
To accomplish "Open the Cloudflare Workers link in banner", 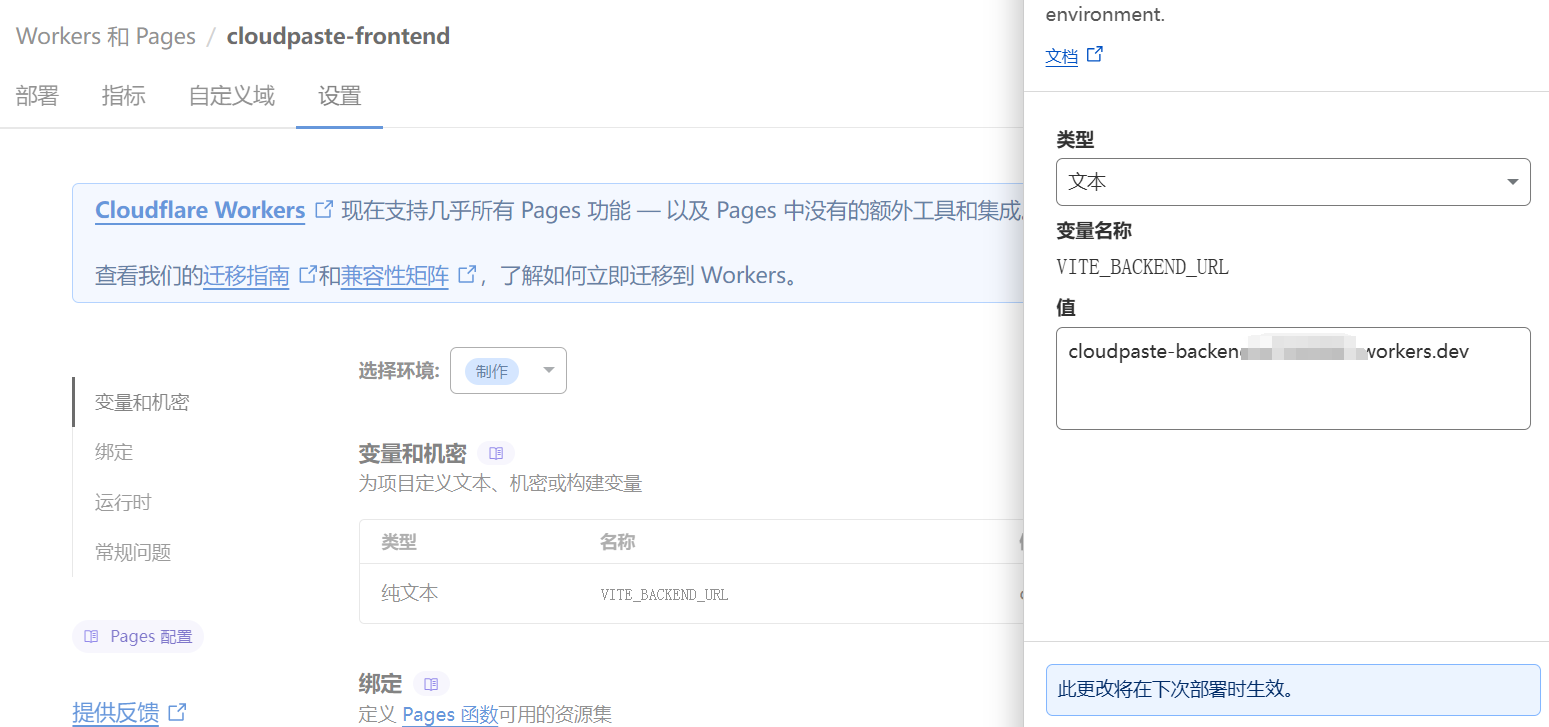I will click(200, 210).
